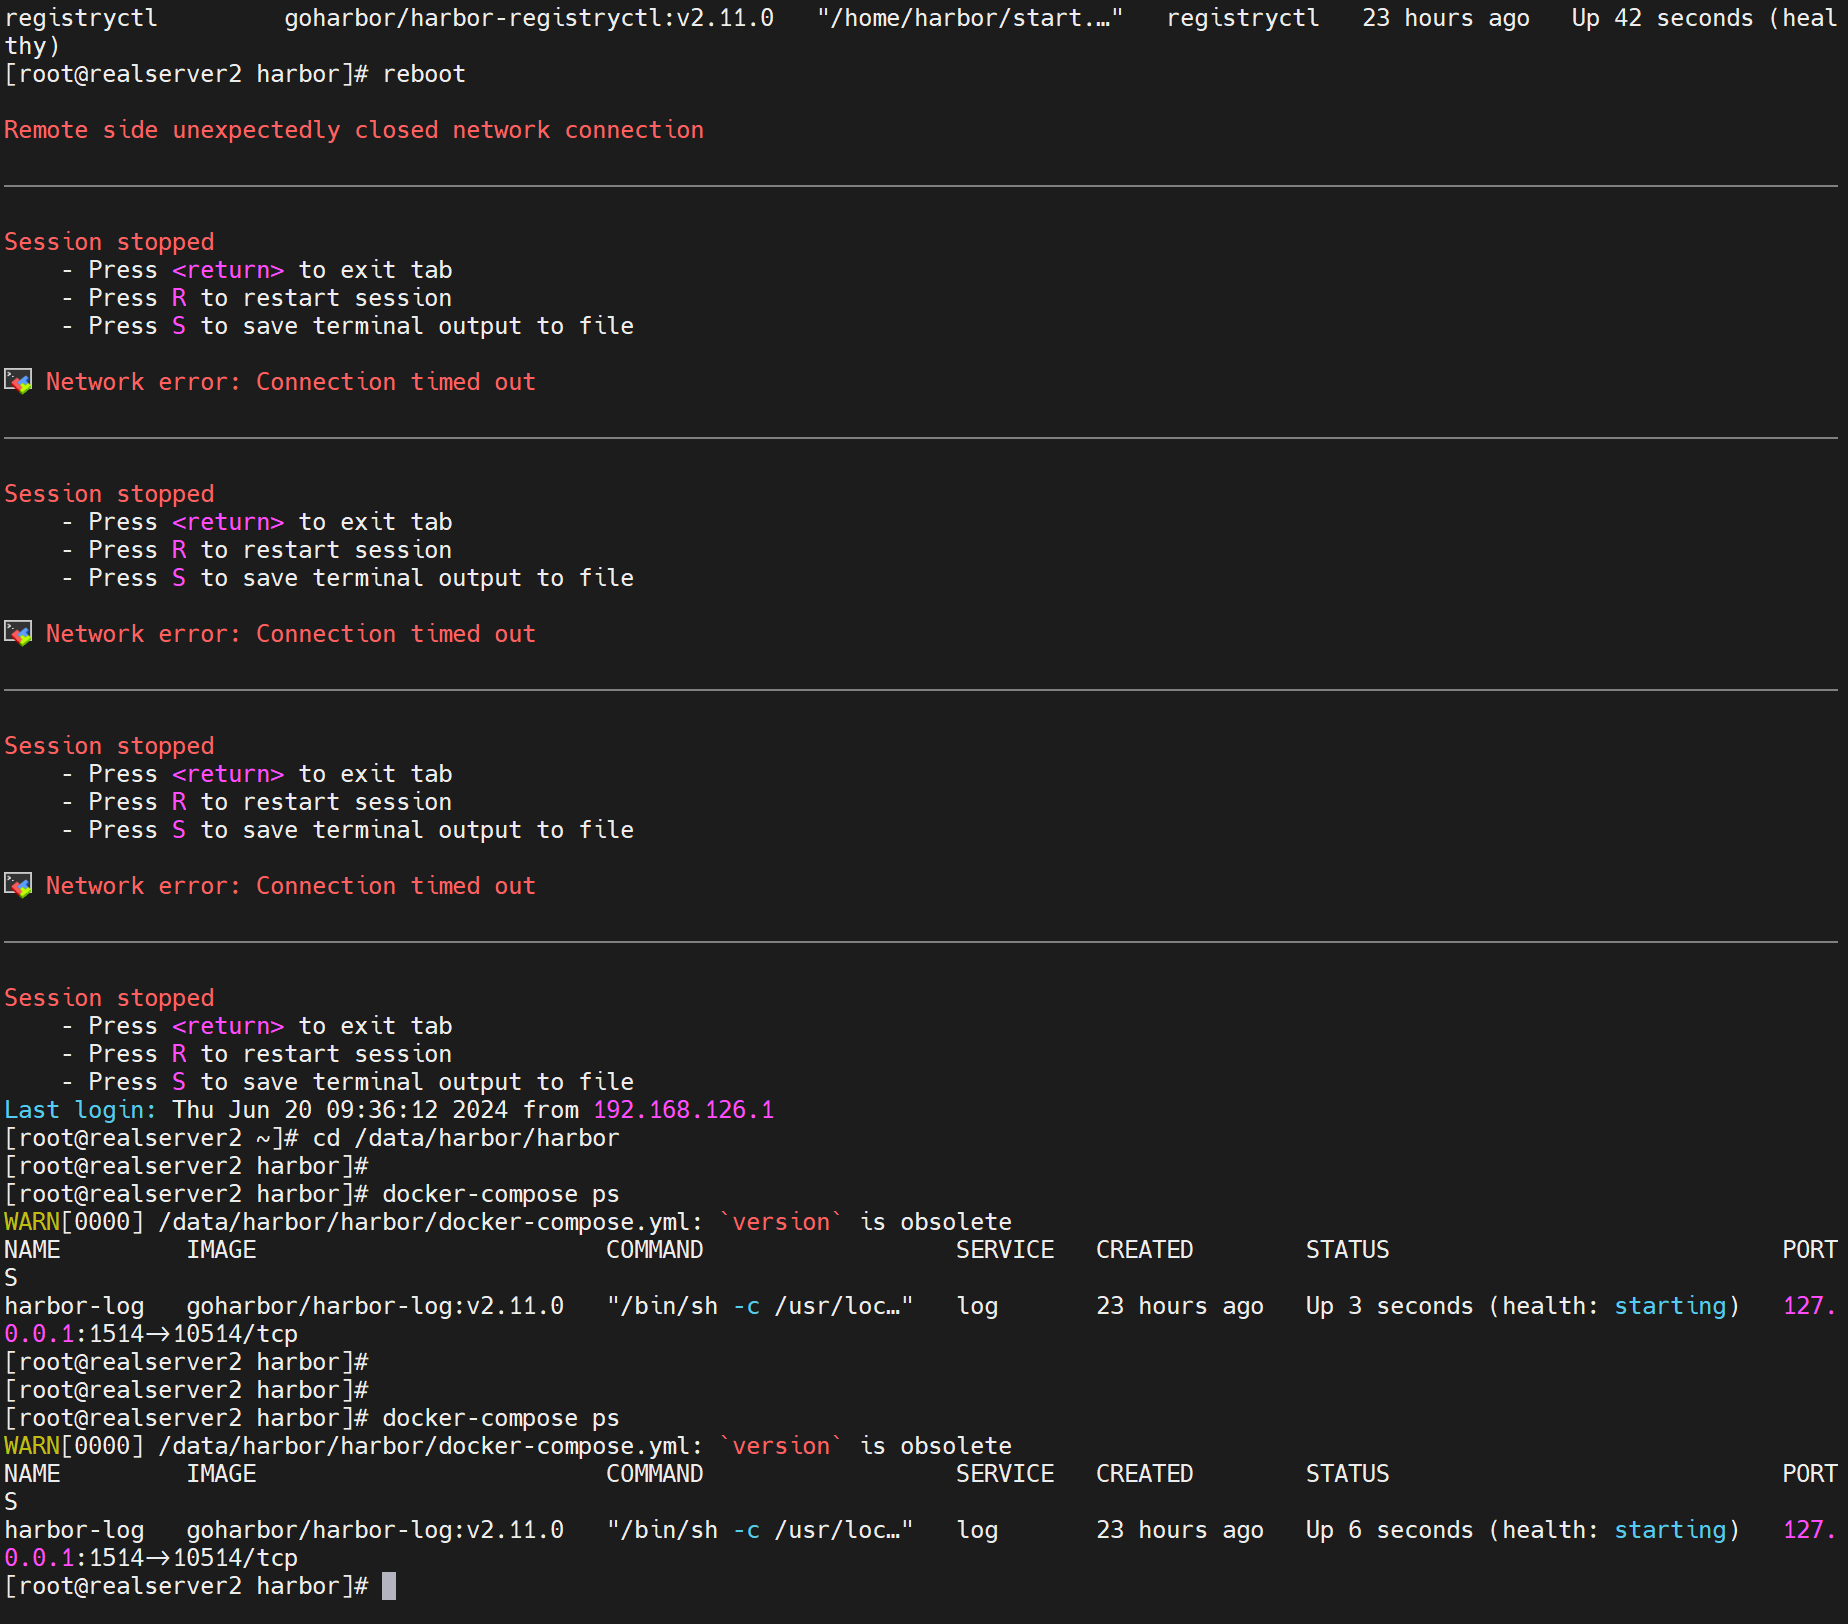Click the first Network error icon
Image resolution: width=1848 pixels, height=1624 pixels.
tap(18, 381)
